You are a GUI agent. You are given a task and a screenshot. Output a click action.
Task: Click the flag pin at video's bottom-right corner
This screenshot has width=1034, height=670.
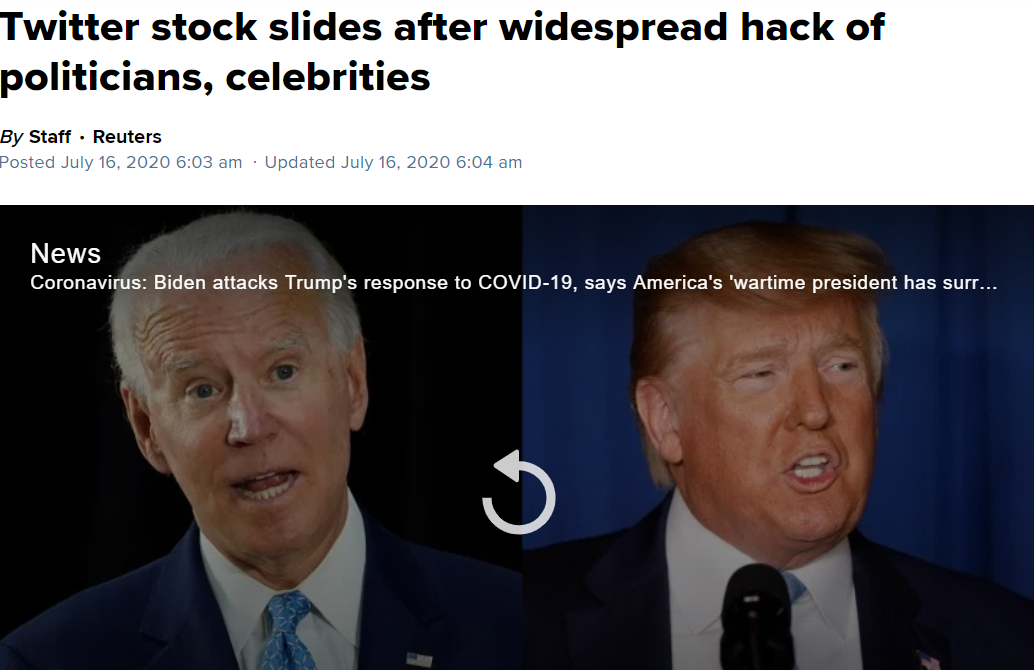[x=927, y=659]
